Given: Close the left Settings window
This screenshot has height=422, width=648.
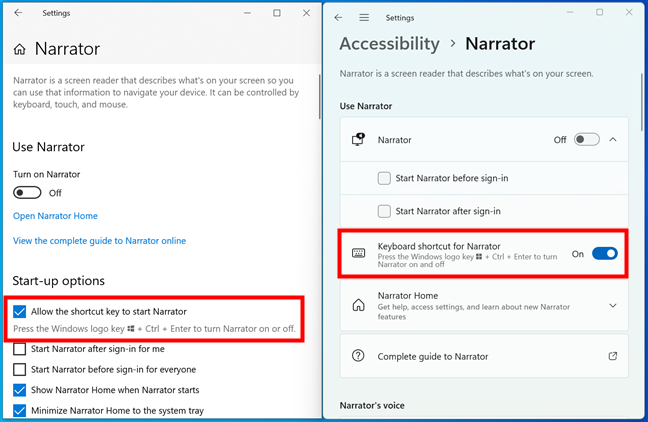Looking at the screenshot, I should tap(306, 13).
